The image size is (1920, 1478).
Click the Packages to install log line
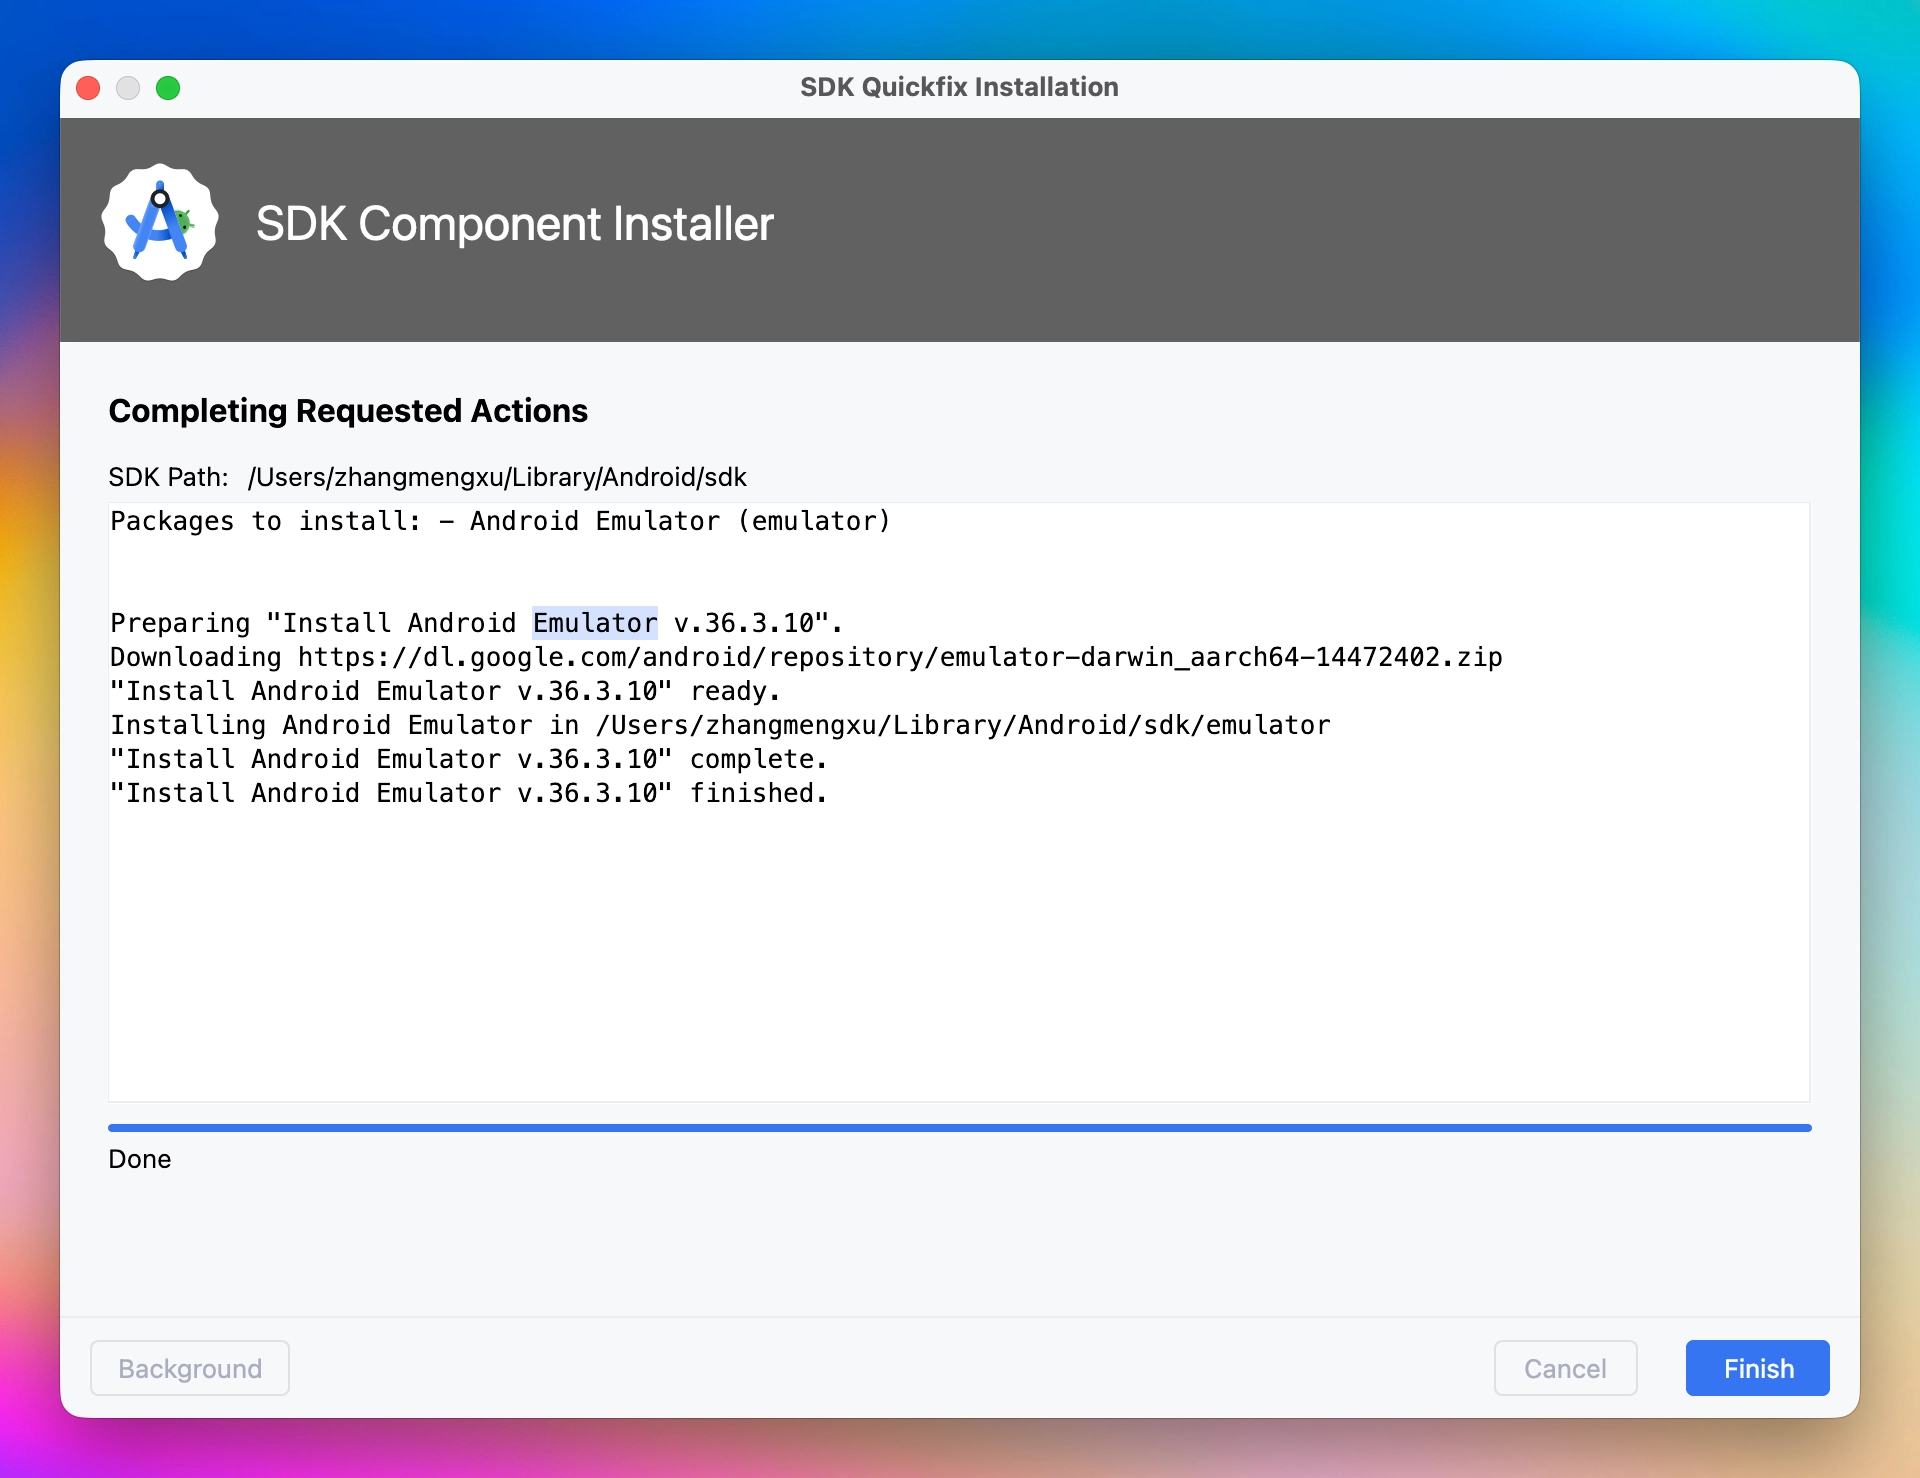pyautogui.click(x=500, y=521)
